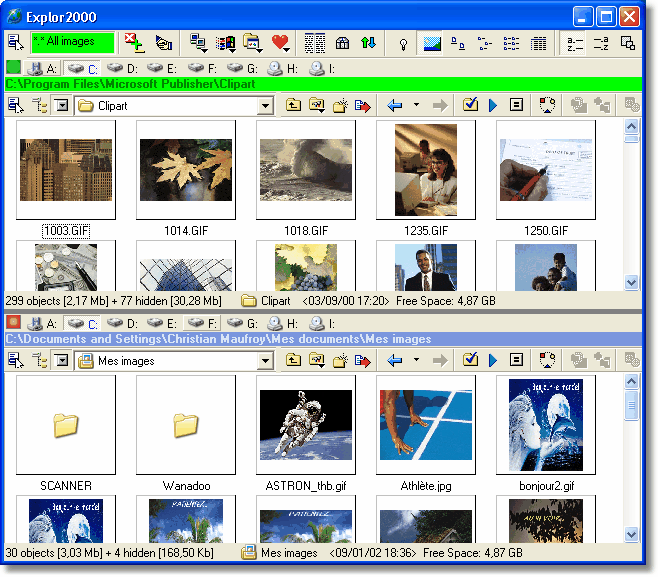Click scroll down arrow in Clipart pane

tap(632, 282)
